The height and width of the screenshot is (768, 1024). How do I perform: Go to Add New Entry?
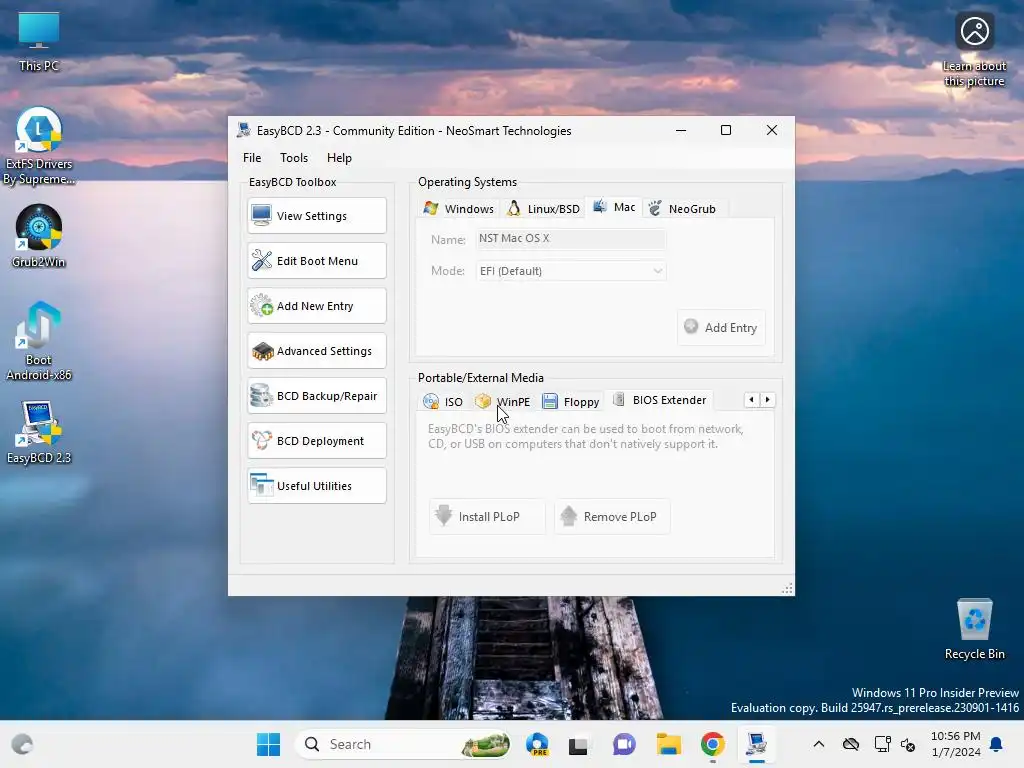pyautogui.click(x=317, y=306)
